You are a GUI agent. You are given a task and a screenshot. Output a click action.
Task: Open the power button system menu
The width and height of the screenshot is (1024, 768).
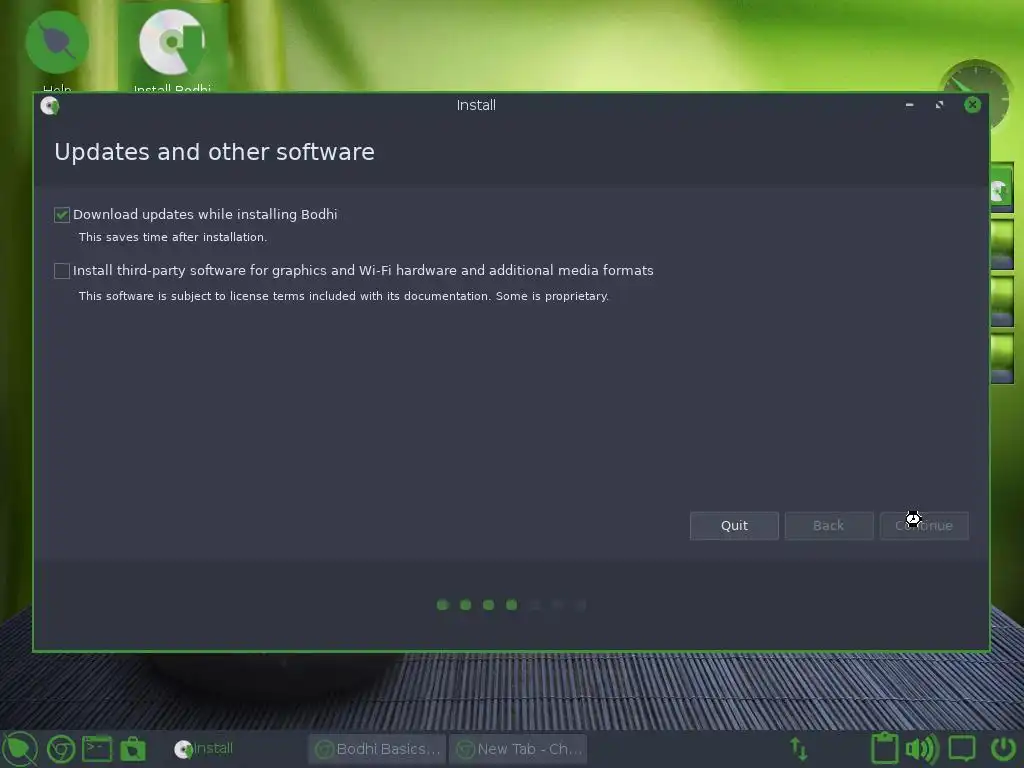(1003, 749)
